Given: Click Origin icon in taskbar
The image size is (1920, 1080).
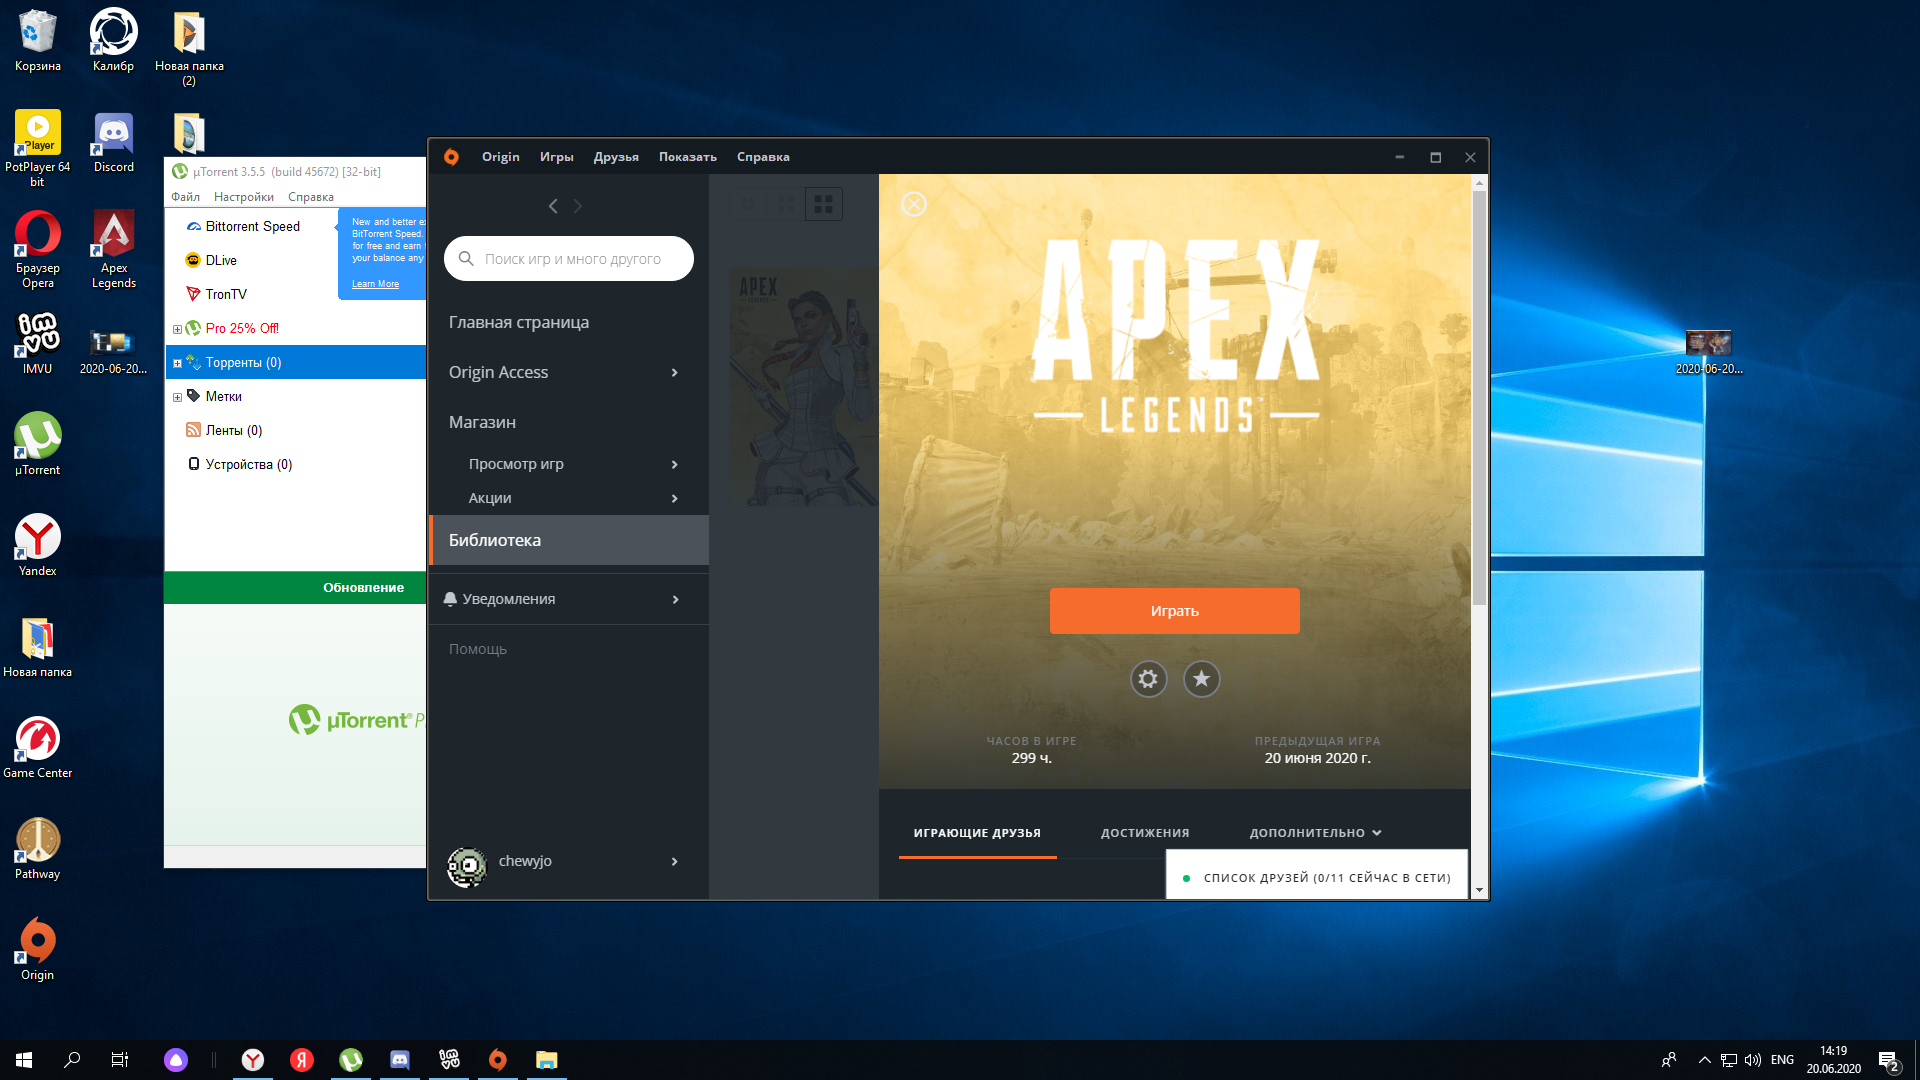Looking at the screenshot, I should [497, 1059].
